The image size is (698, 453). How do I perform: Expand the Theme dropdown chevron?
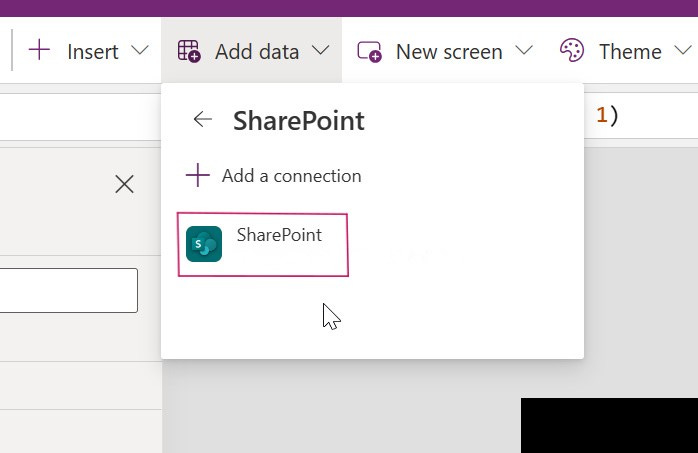[683, 50]
